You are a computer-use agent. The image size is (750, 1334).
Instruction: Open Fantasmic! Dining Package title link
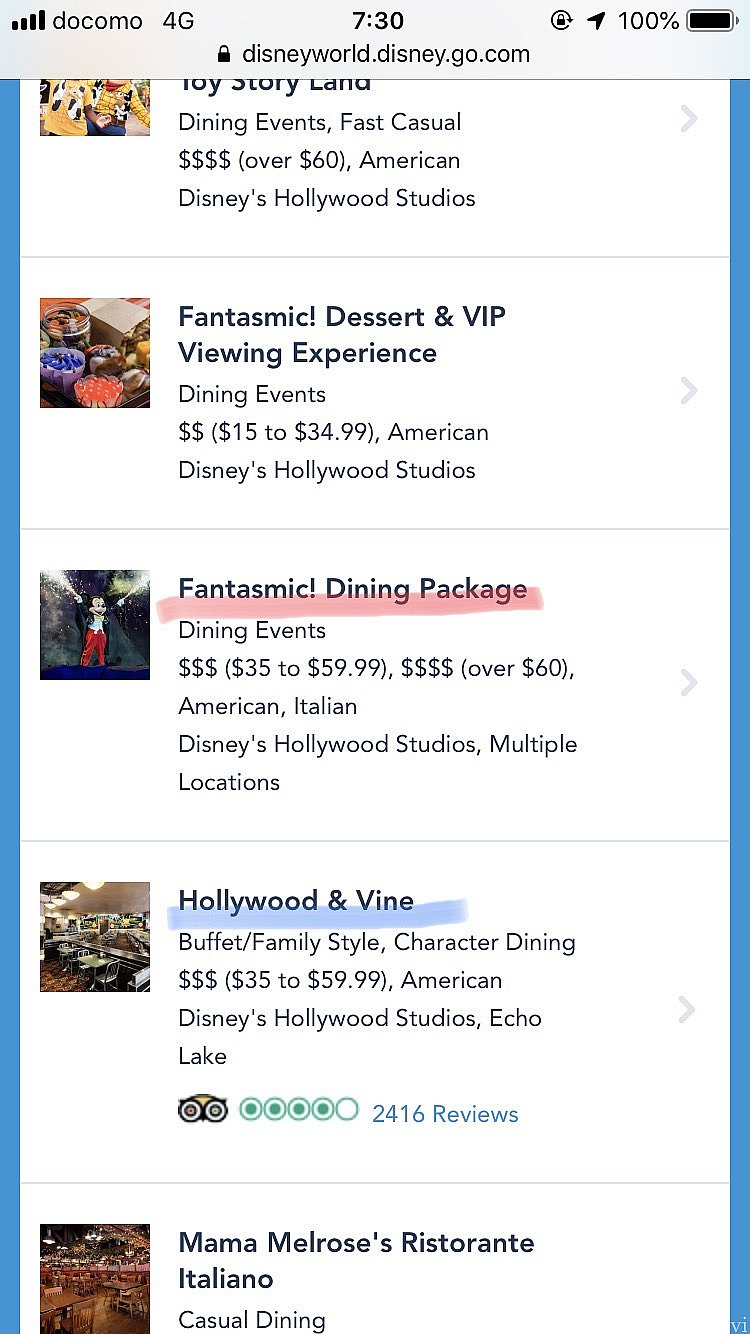coord(352,588)
